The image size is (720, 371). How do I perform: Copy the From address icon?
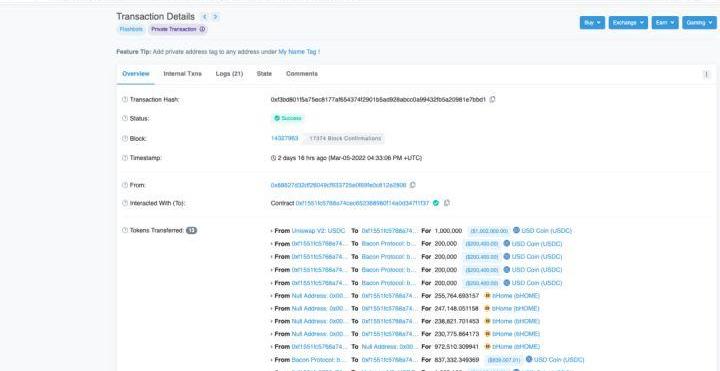(x=412, y=185)
